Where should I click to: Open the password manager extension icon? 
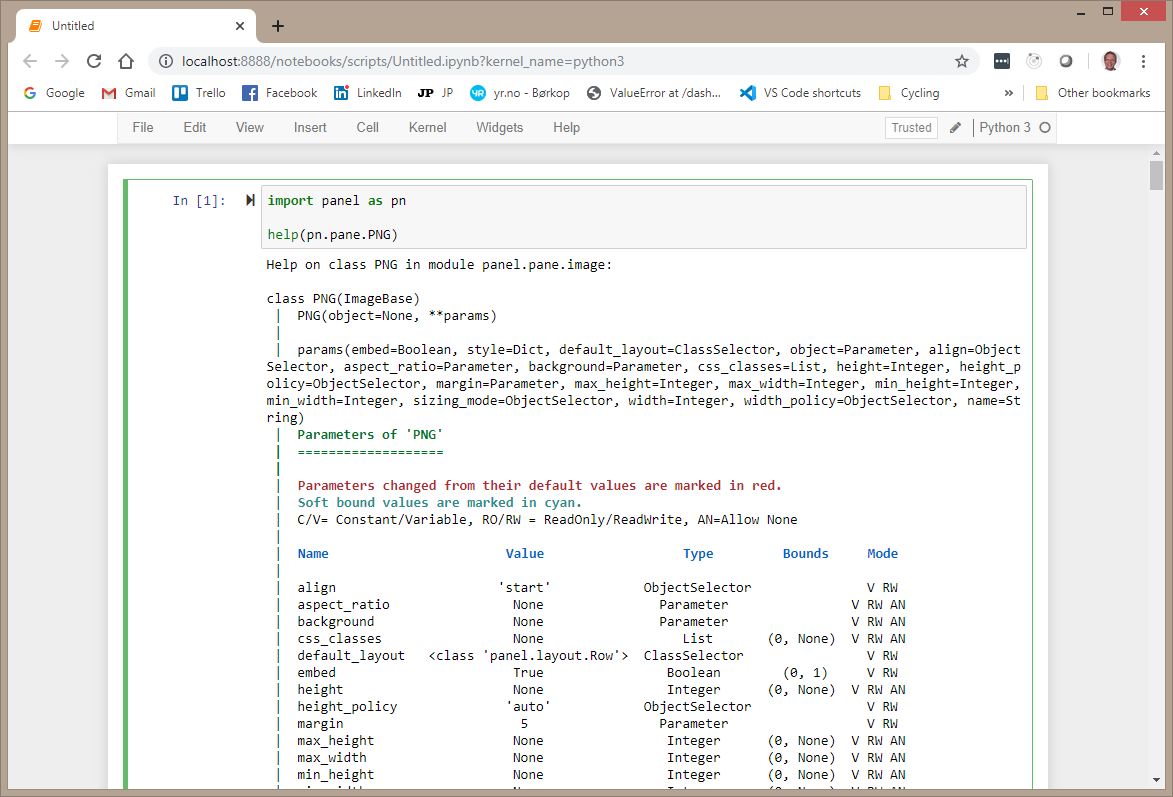coord(1001,61)
